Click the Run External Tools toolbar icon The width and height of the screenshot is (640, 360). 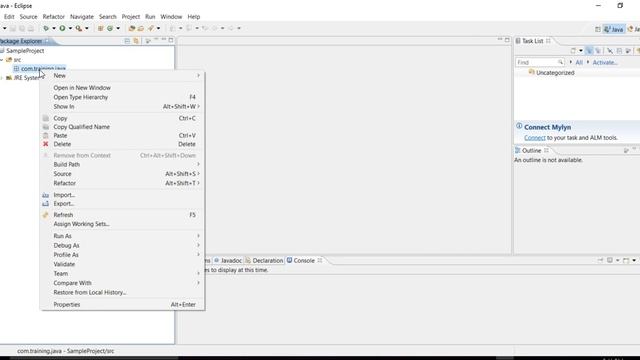(x=79, y=28)
